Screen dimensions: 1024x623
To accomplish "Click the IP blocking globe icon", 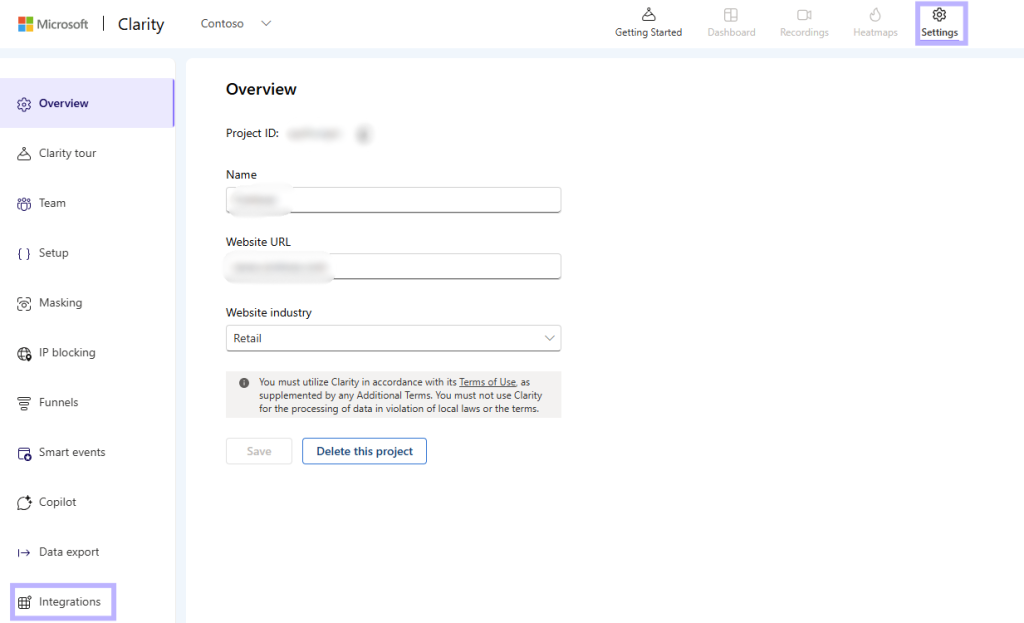I will pos(24,353).
